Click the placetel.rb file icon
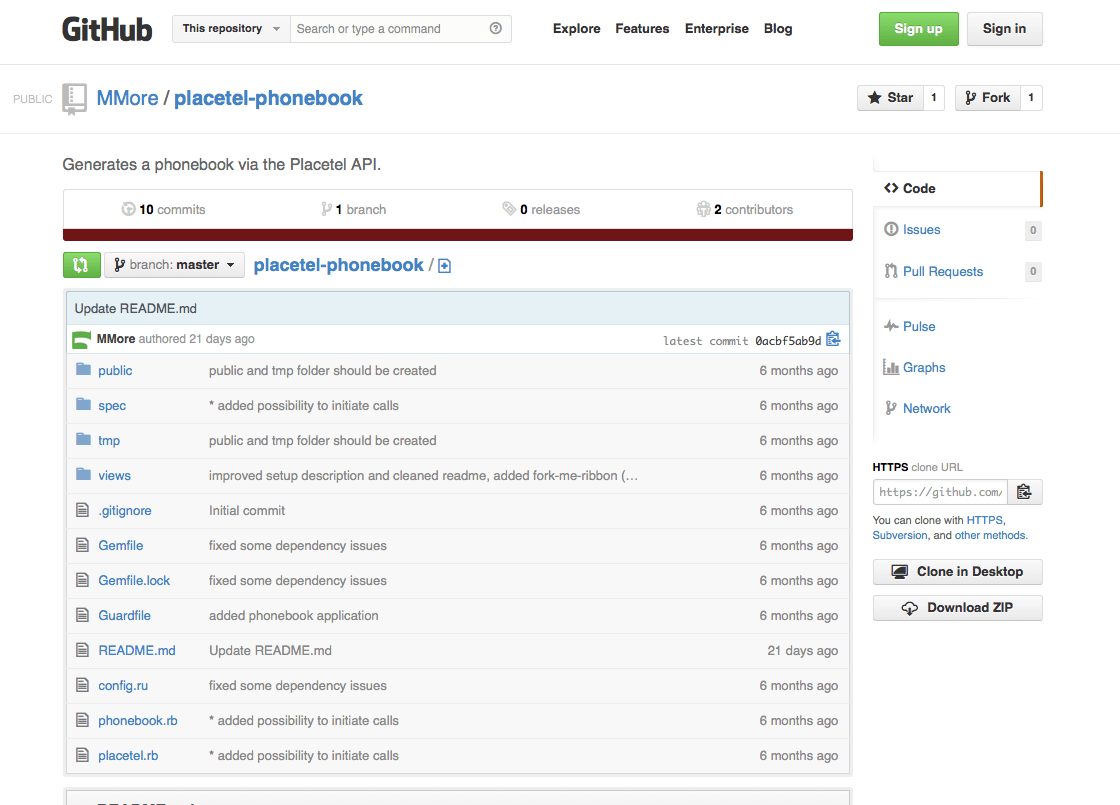Image resolution: width=1120 pixels, height=805 pixels. 83,755
